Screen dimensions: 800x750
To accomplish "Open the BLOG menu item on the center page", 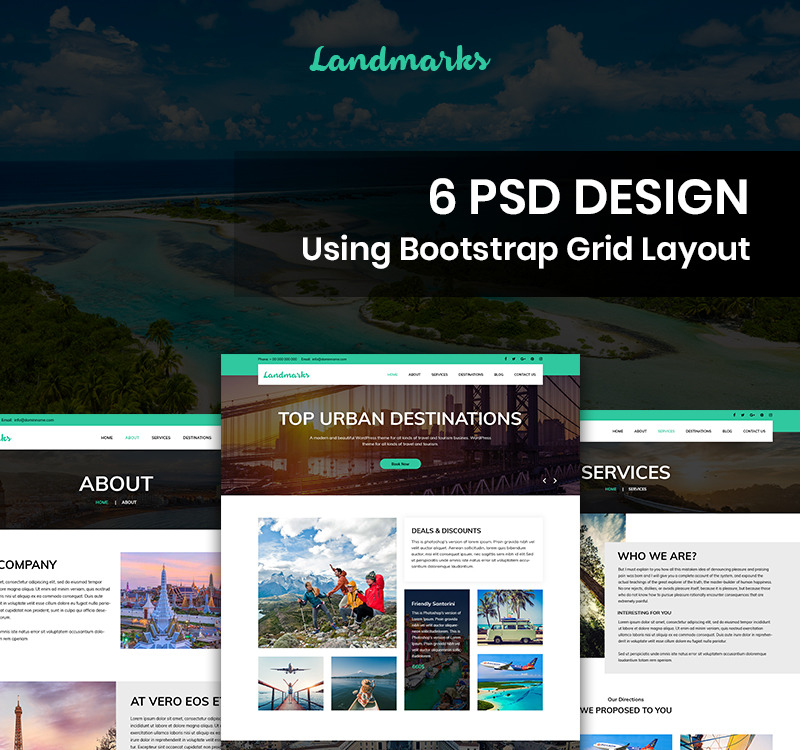I will click(x=499, y=374).
